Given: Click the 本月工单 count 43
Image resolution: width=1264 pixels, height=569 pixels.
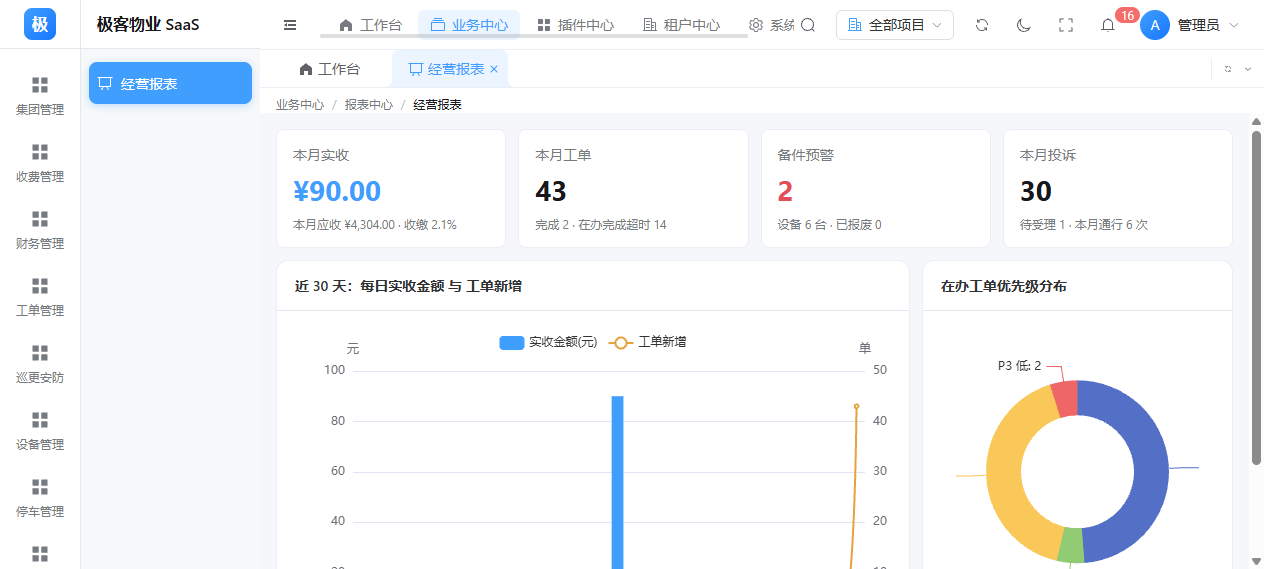Looking at the screenshot, I should click(551, 191).
